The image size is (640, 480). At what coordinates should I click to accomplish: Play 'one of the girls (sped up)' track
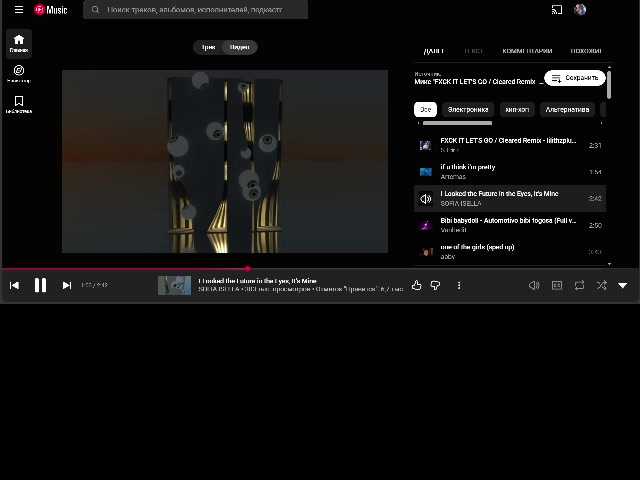coord(510,251)
